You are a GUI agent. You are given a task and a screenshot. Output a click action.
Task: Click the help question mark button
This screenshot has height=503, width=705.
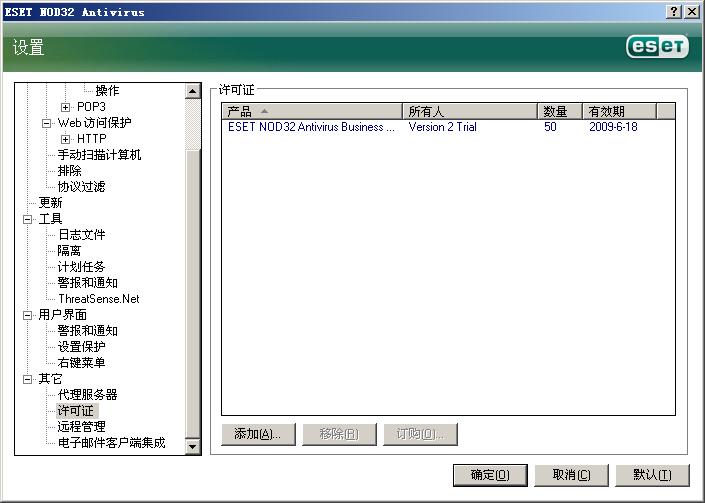click(x=673, y=12)
